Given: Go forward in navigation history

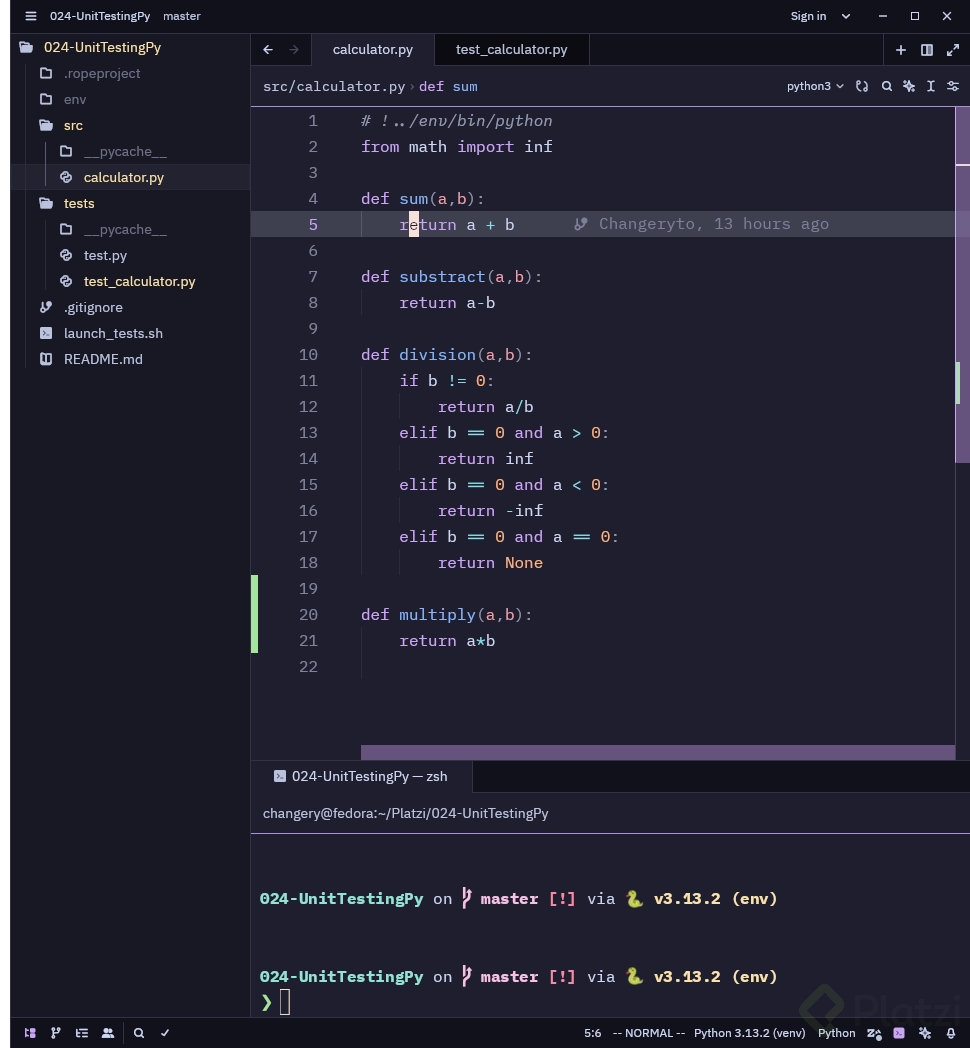Looking at the screenshot, I should (x=294, y=49).
